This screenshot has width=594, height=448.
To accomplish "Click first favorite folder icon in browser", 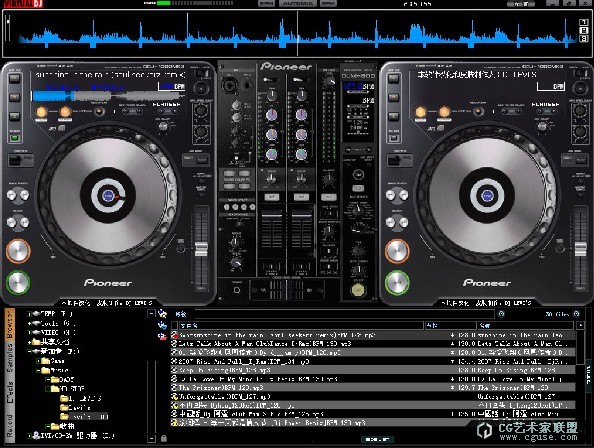I will 162,314.
